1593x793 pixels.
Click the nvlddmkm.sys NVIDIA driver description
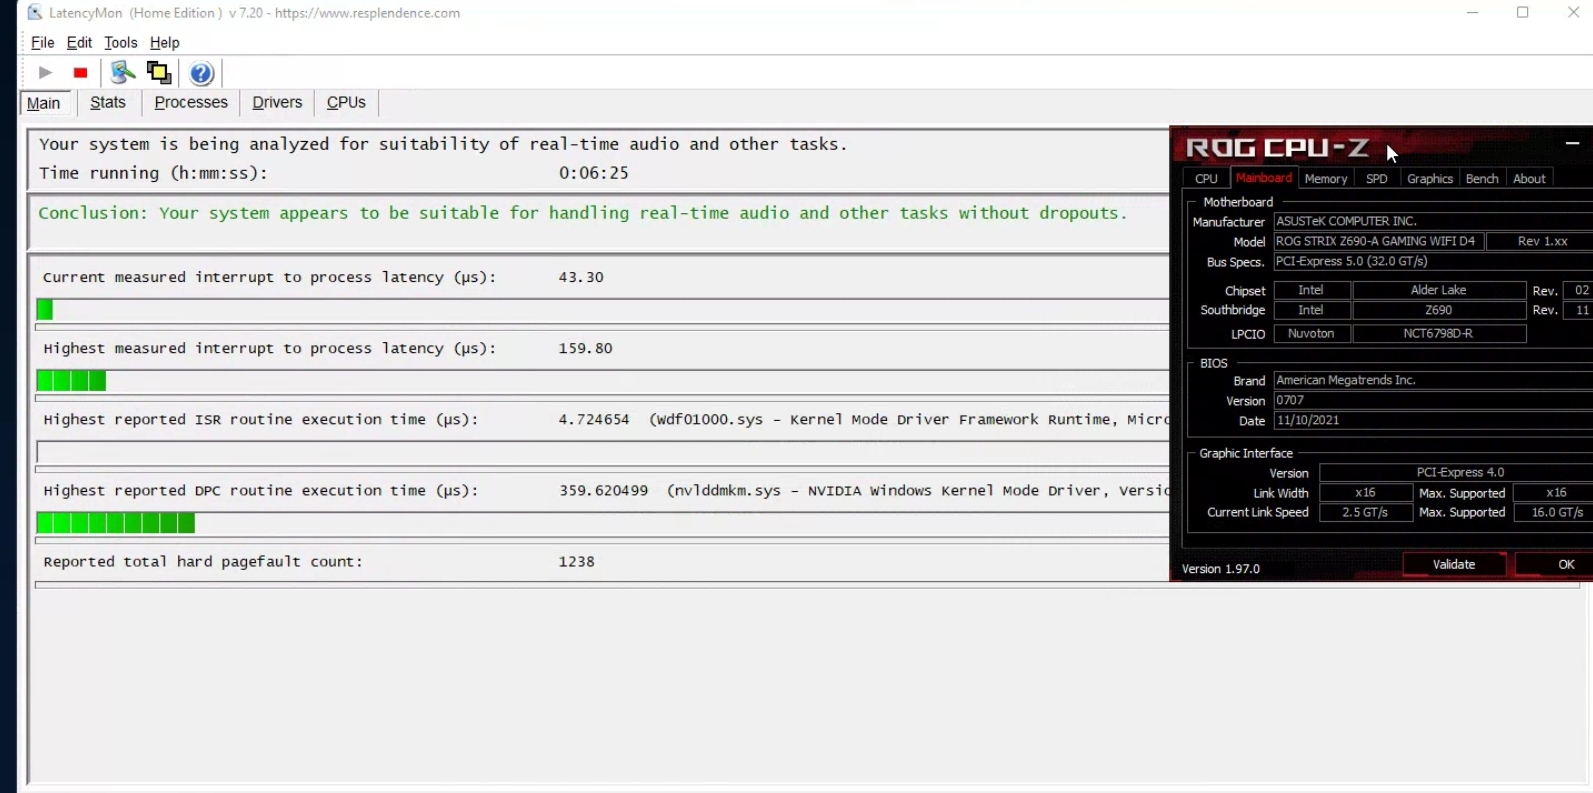[918, 490]
